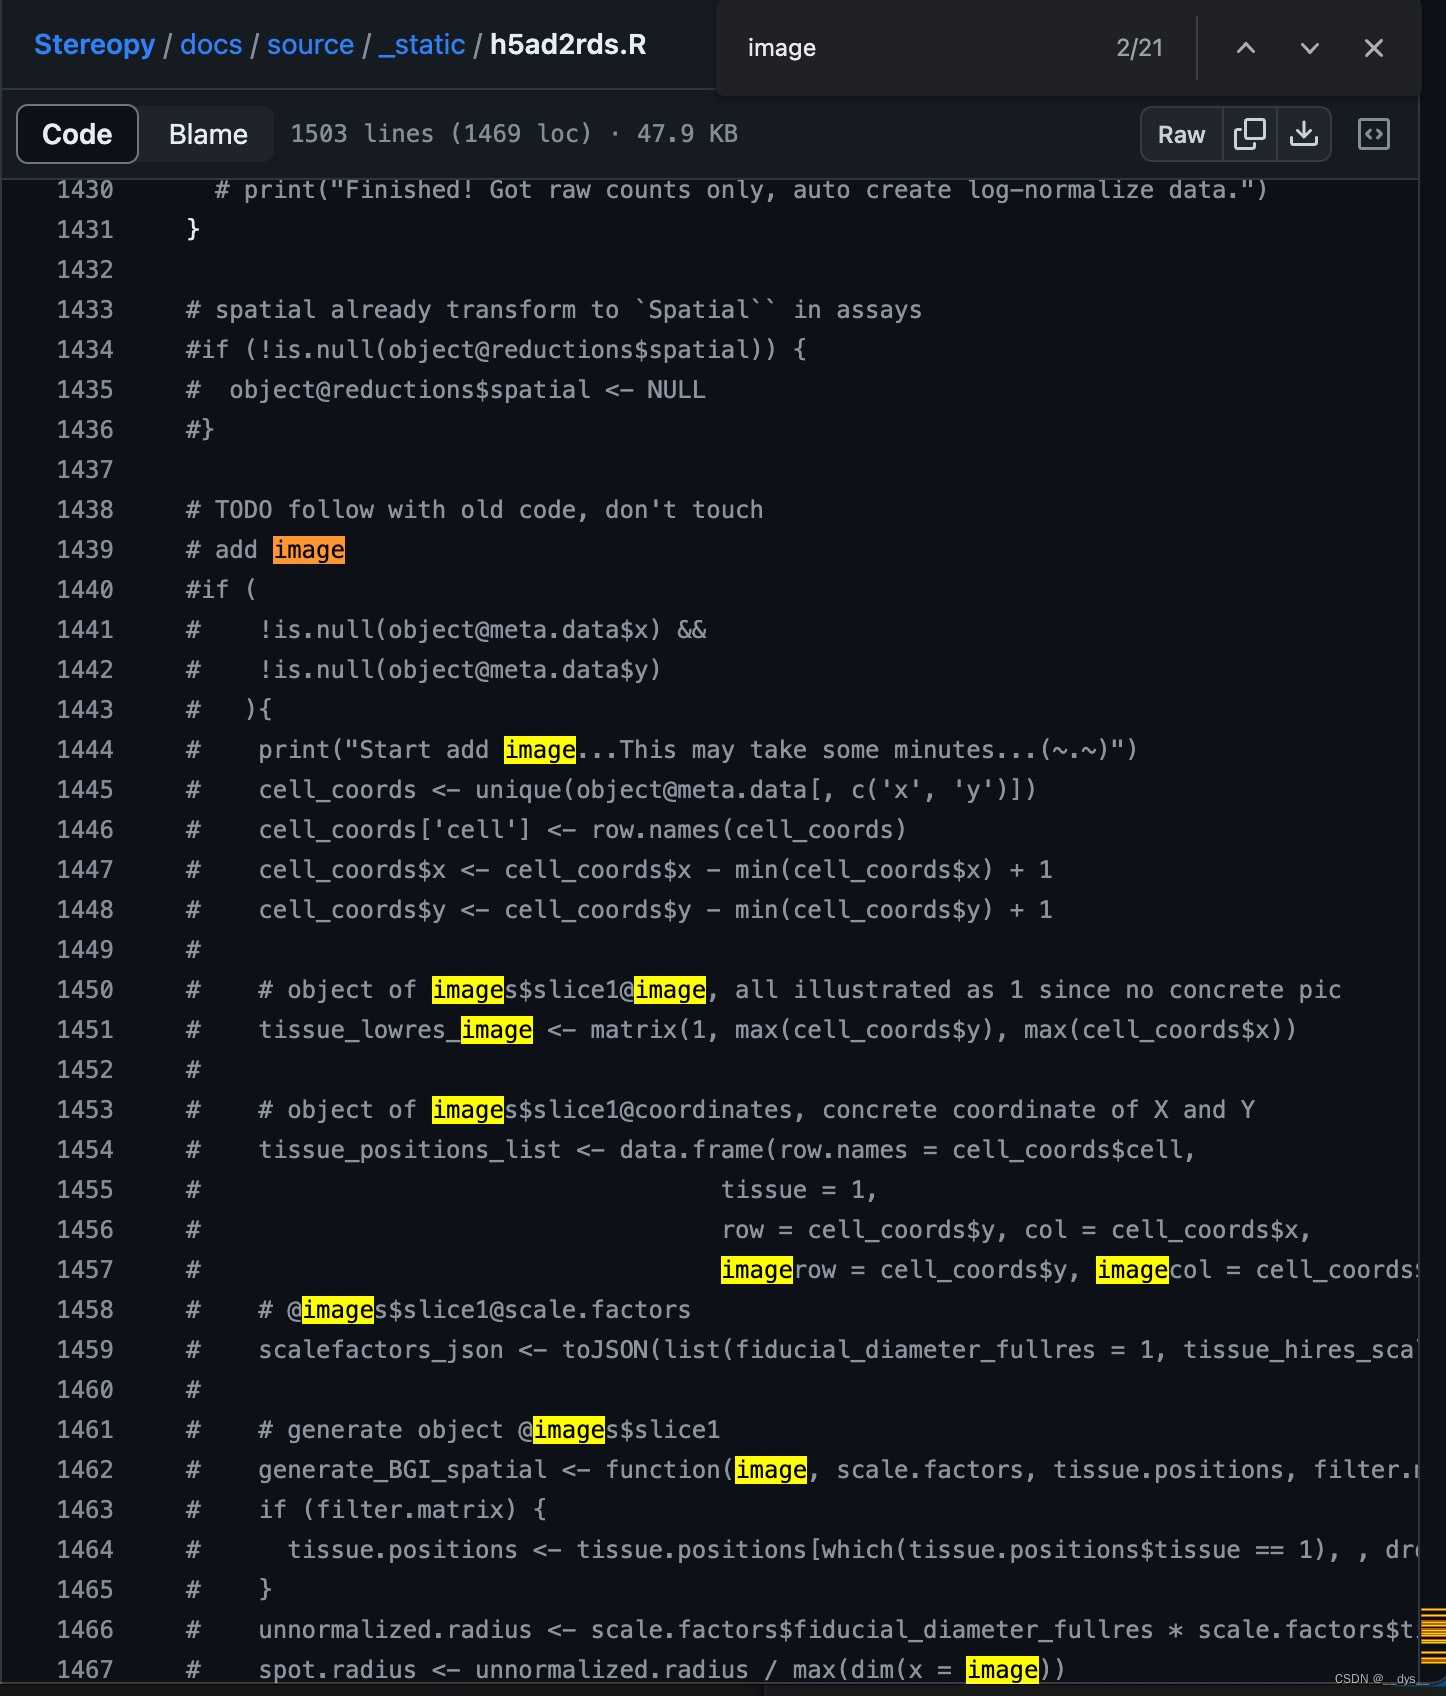Click highlighted 'imagecol' on line 1457

1154,1270
